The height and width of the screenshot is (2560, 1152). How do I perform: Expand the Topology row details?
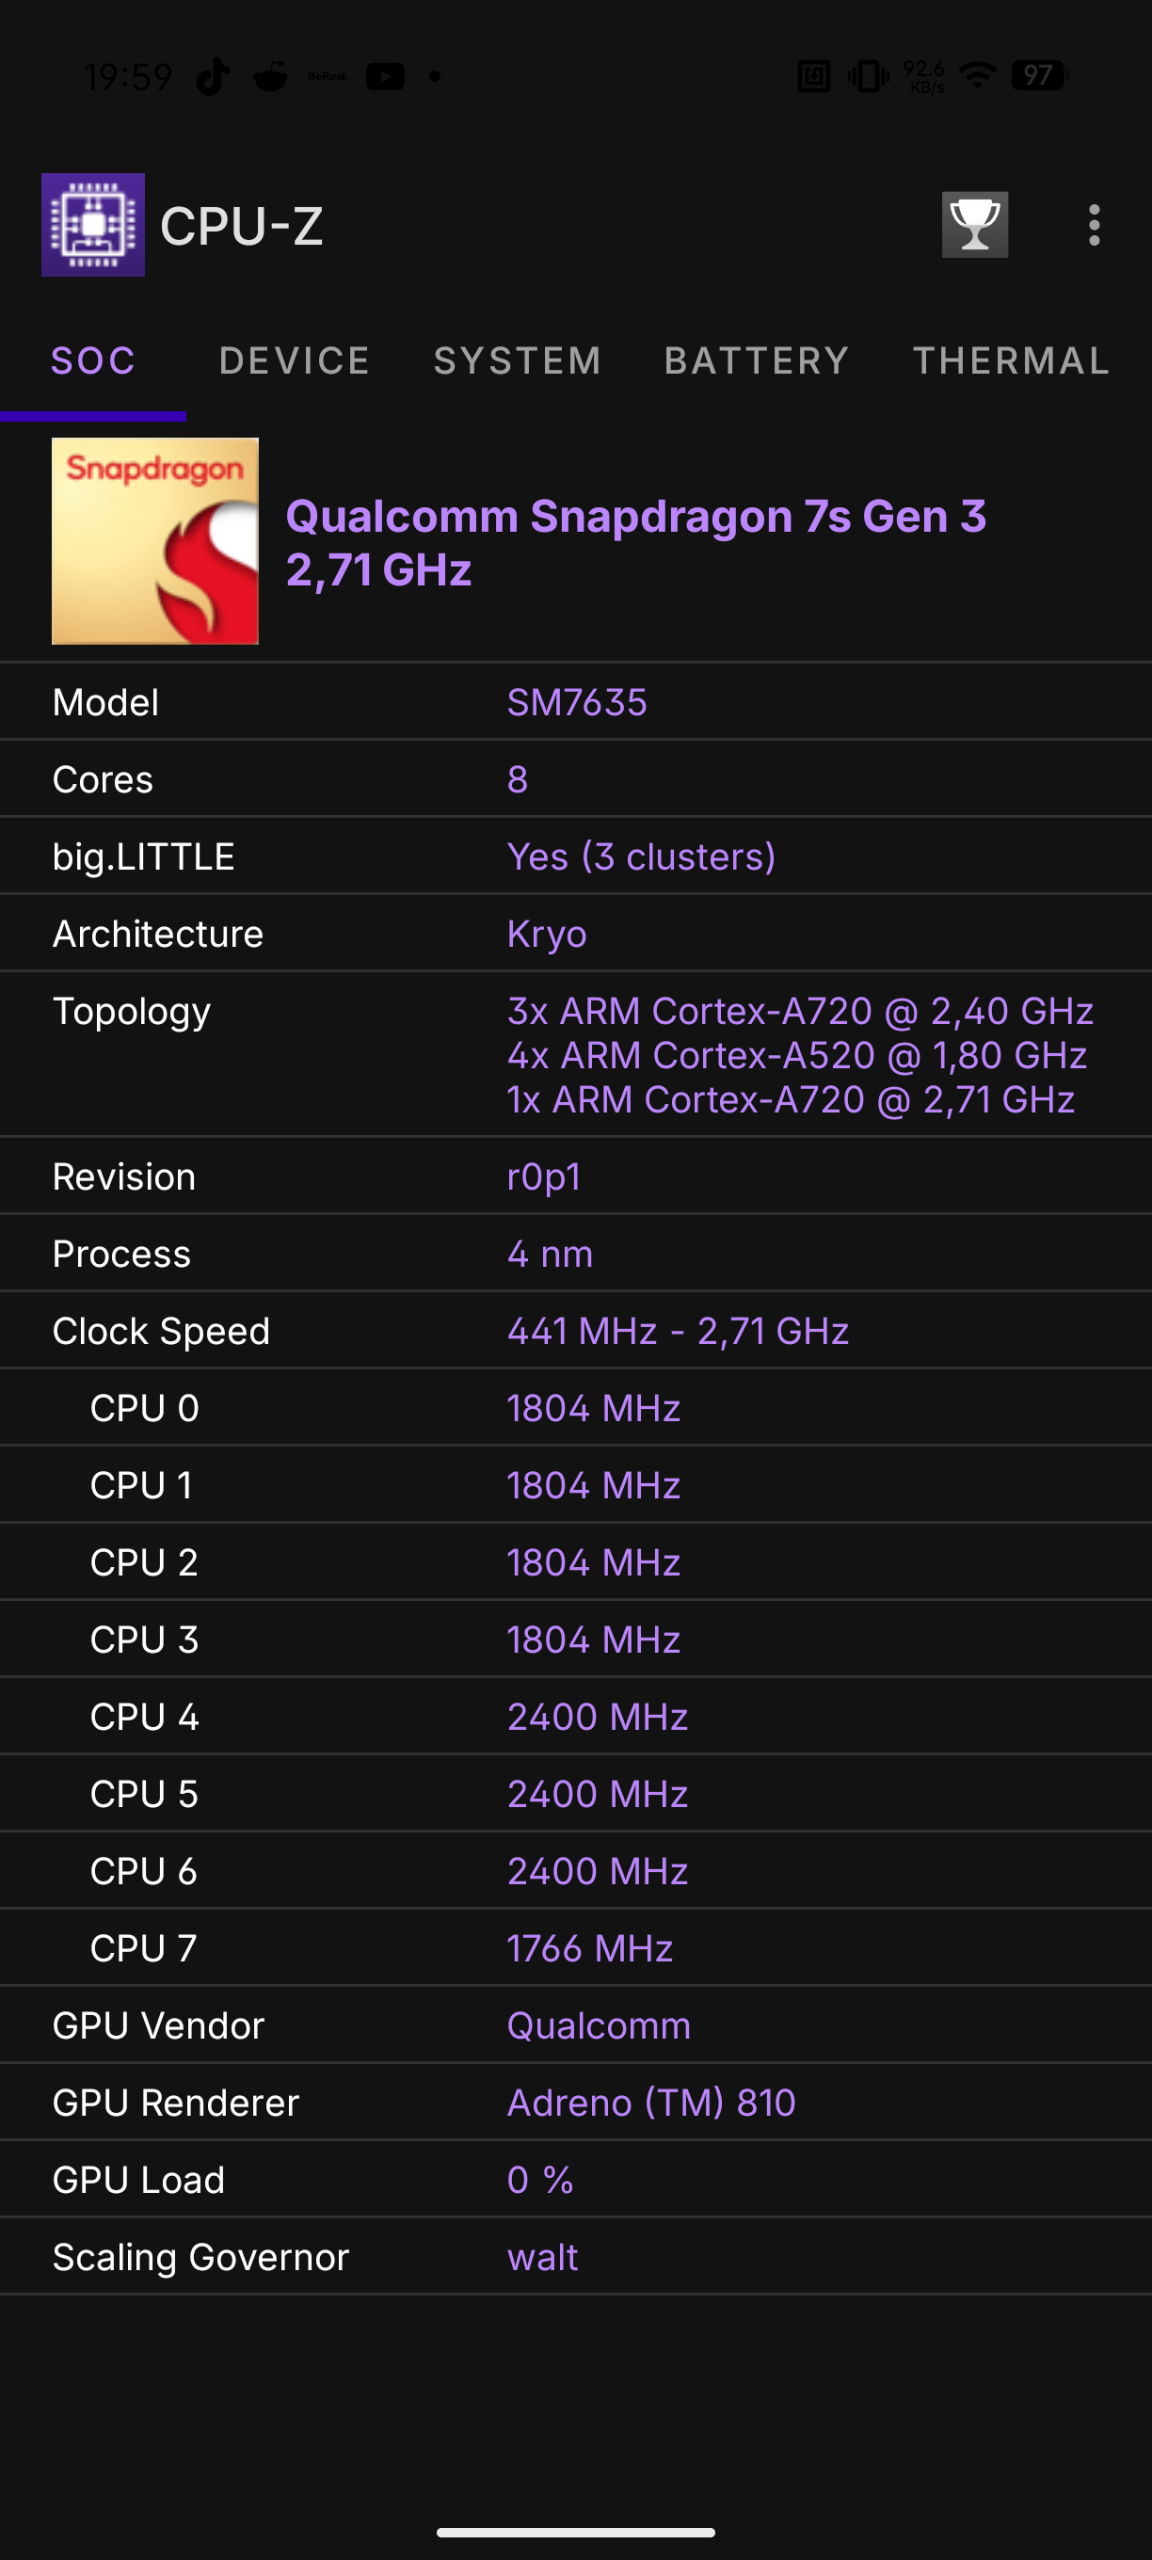(576, 1055)
